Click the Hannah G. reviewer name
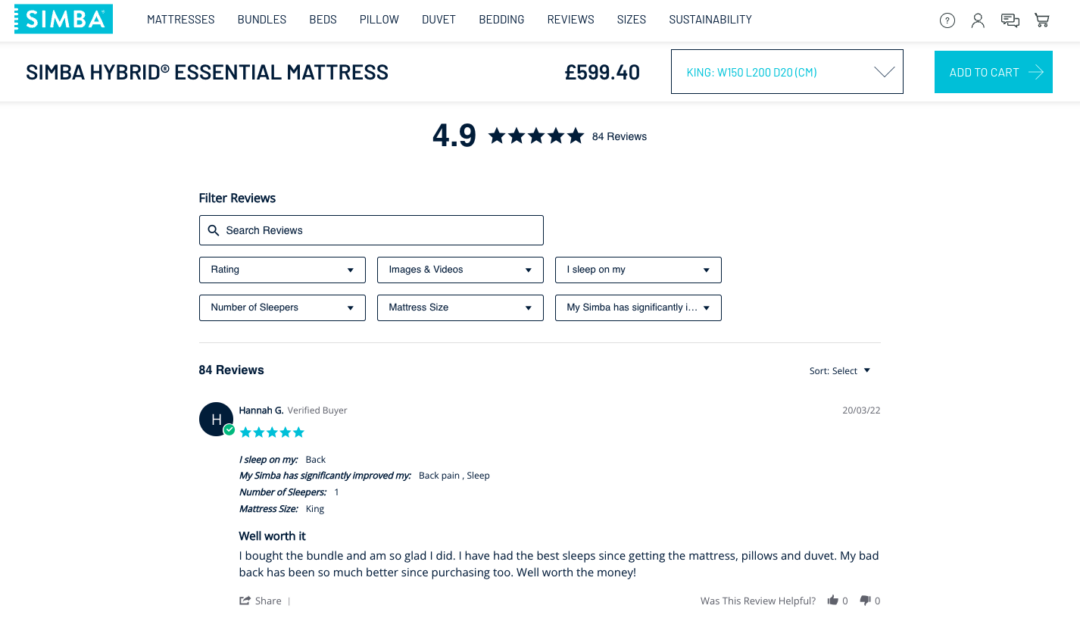 click(261, 410)
